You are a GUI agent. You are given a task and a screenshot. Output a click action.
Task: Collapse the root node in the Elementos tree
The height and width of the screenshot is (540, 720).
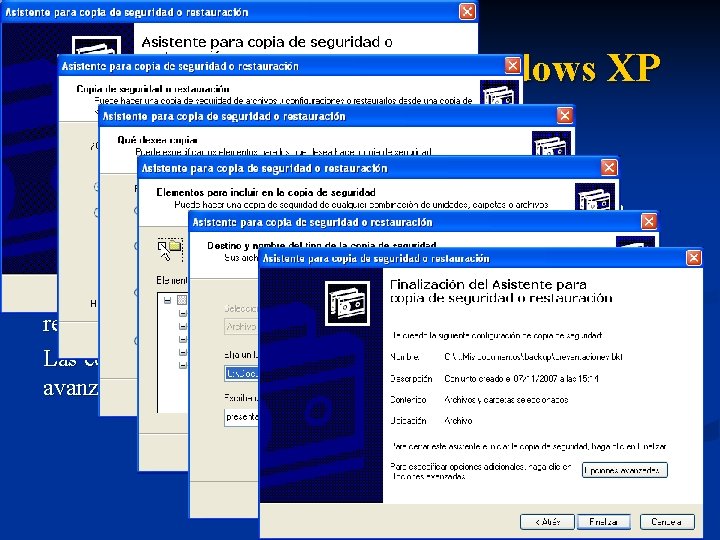point(168,300)
